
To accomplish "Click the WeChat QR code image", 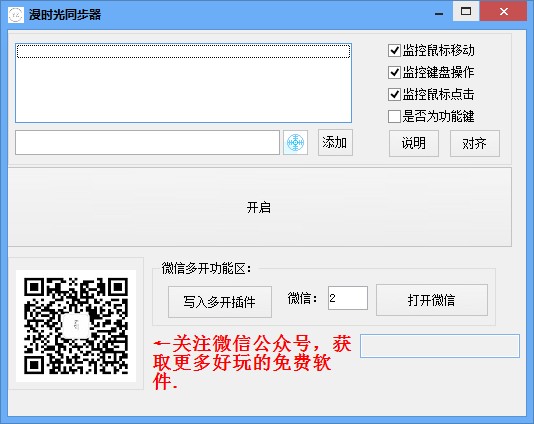I will click(76, 326).
